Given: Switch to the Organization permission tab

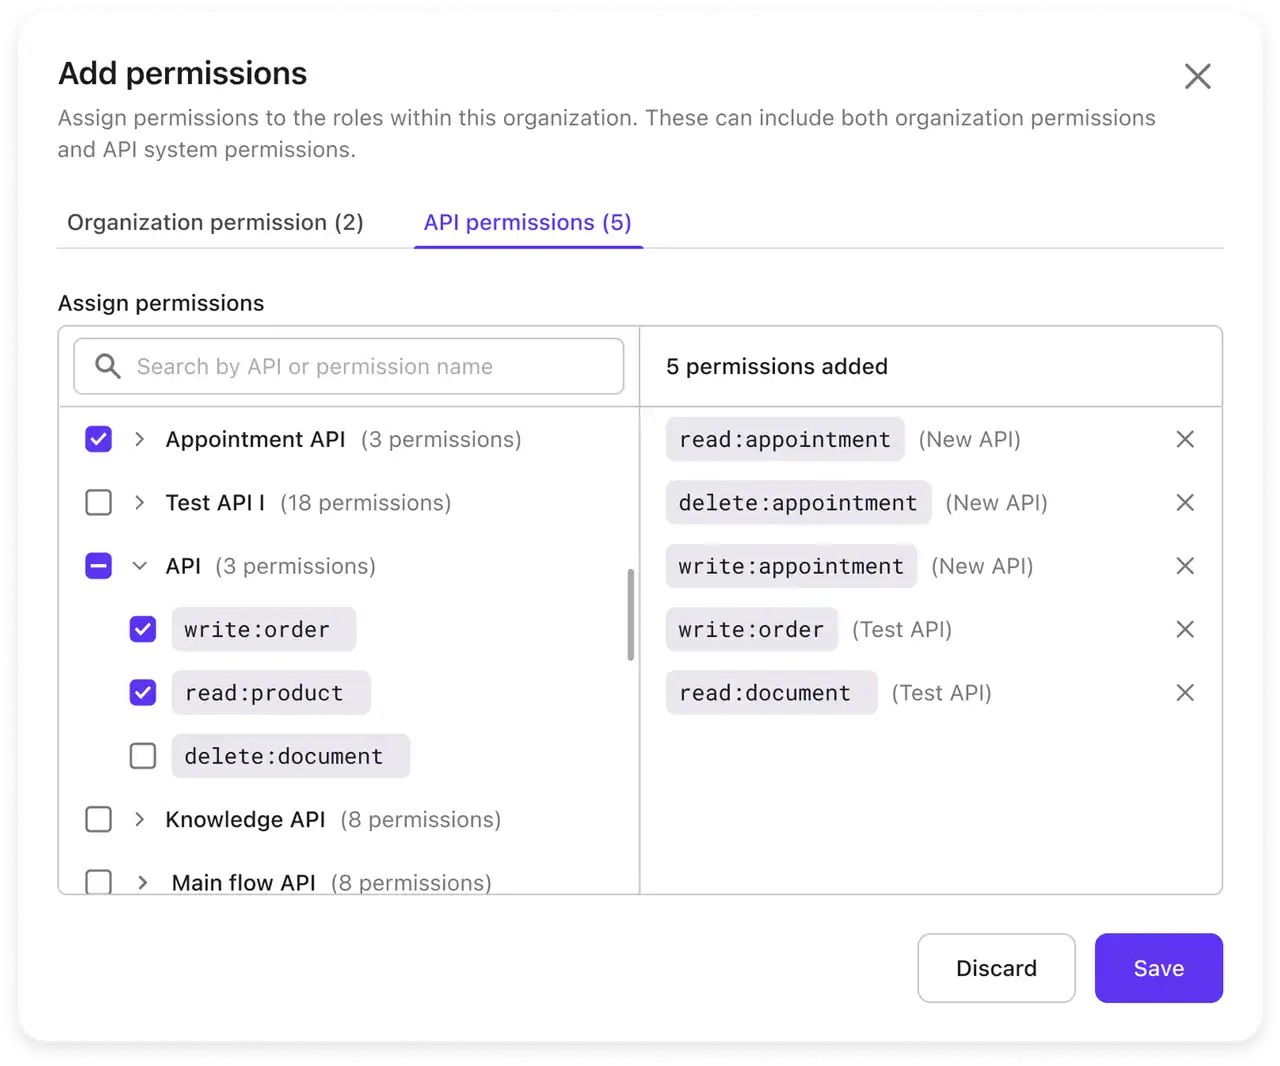Looking at the screenshot, I should click(x=214, y=222).
